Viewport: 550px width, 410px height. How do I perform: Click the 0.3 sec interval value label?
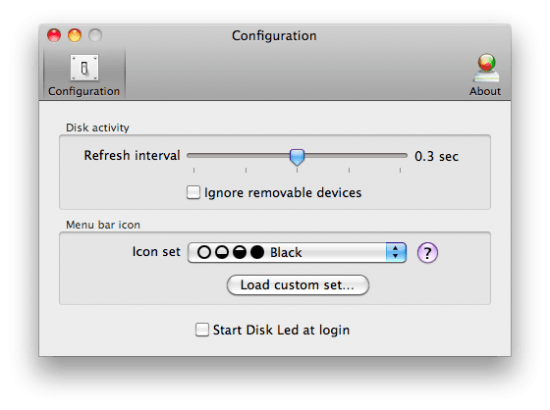[436, 156]
